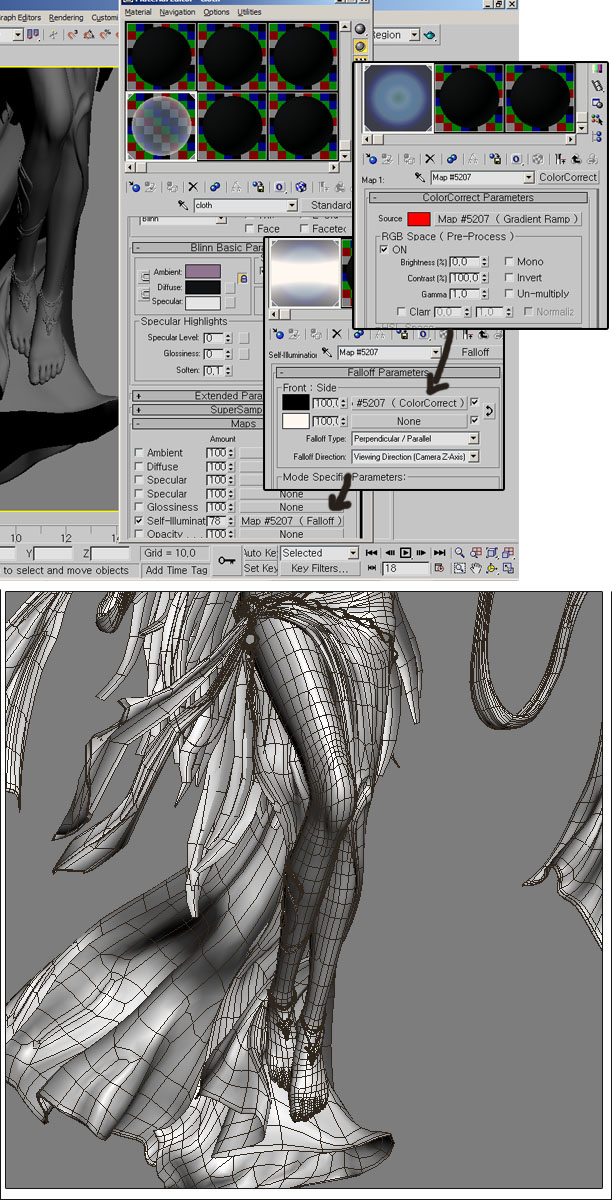Click lock icon between Ambient and Diffuse

242,278
